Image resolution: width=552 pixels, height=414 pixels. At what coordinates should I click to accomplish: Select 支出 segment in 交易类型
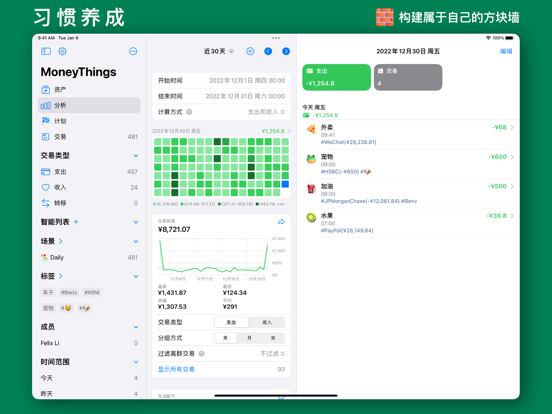(231, 322)
